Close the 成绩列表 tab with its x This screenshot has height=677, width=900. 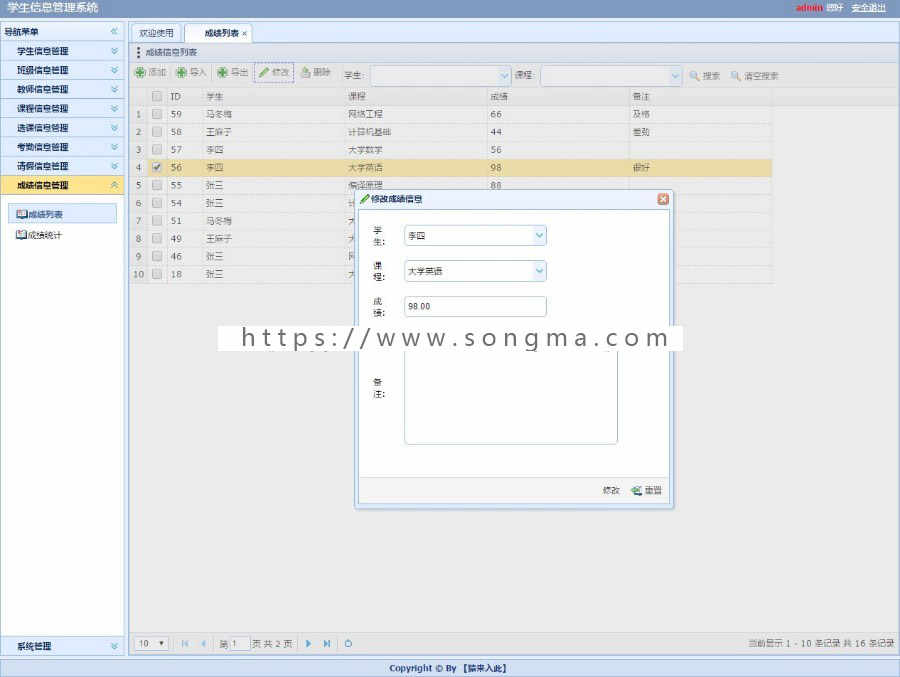(x=245, y=34)
